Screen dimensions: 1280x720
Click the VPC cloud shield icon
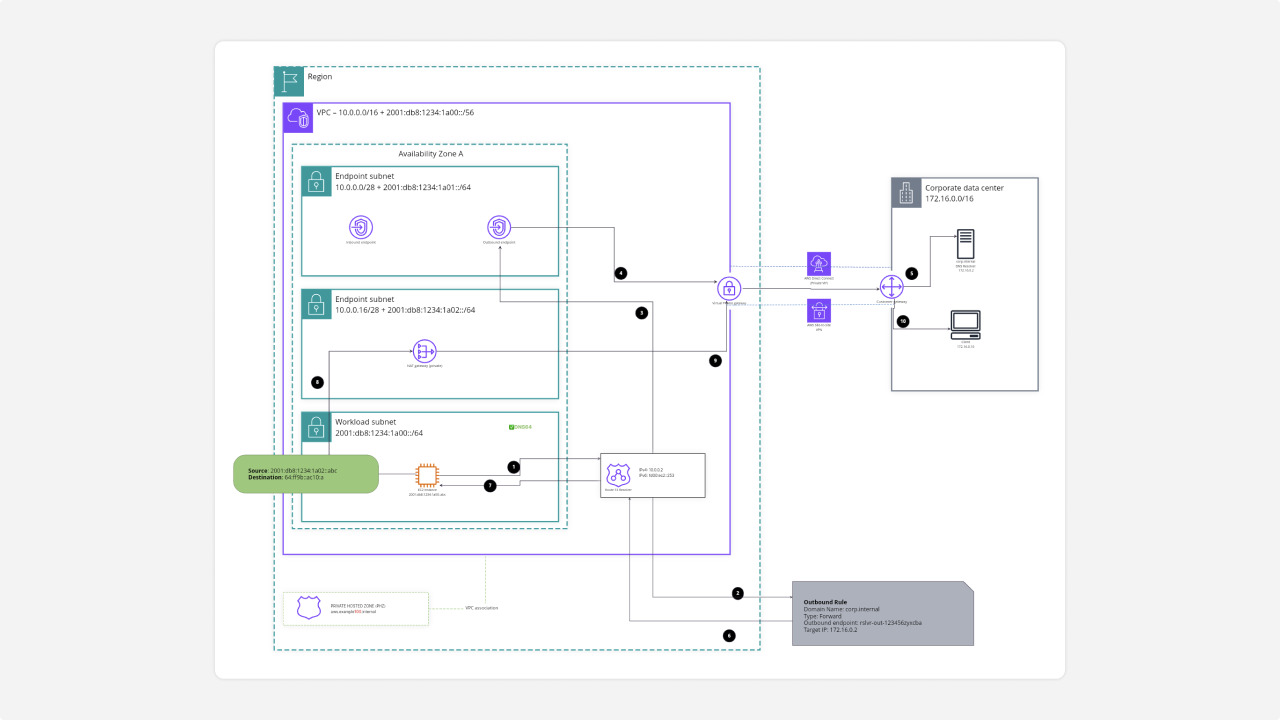coord(297,117)
